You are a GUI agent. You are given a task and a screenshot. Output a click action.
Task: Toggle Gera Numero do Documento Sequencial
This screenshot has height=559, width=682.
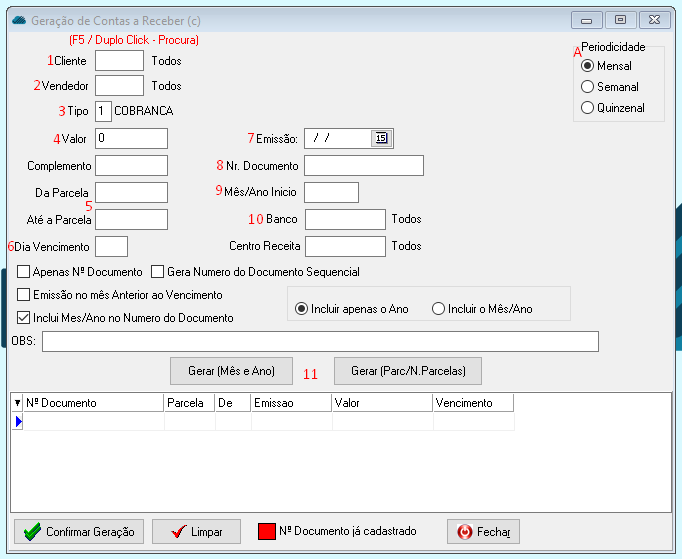(158, 272)
